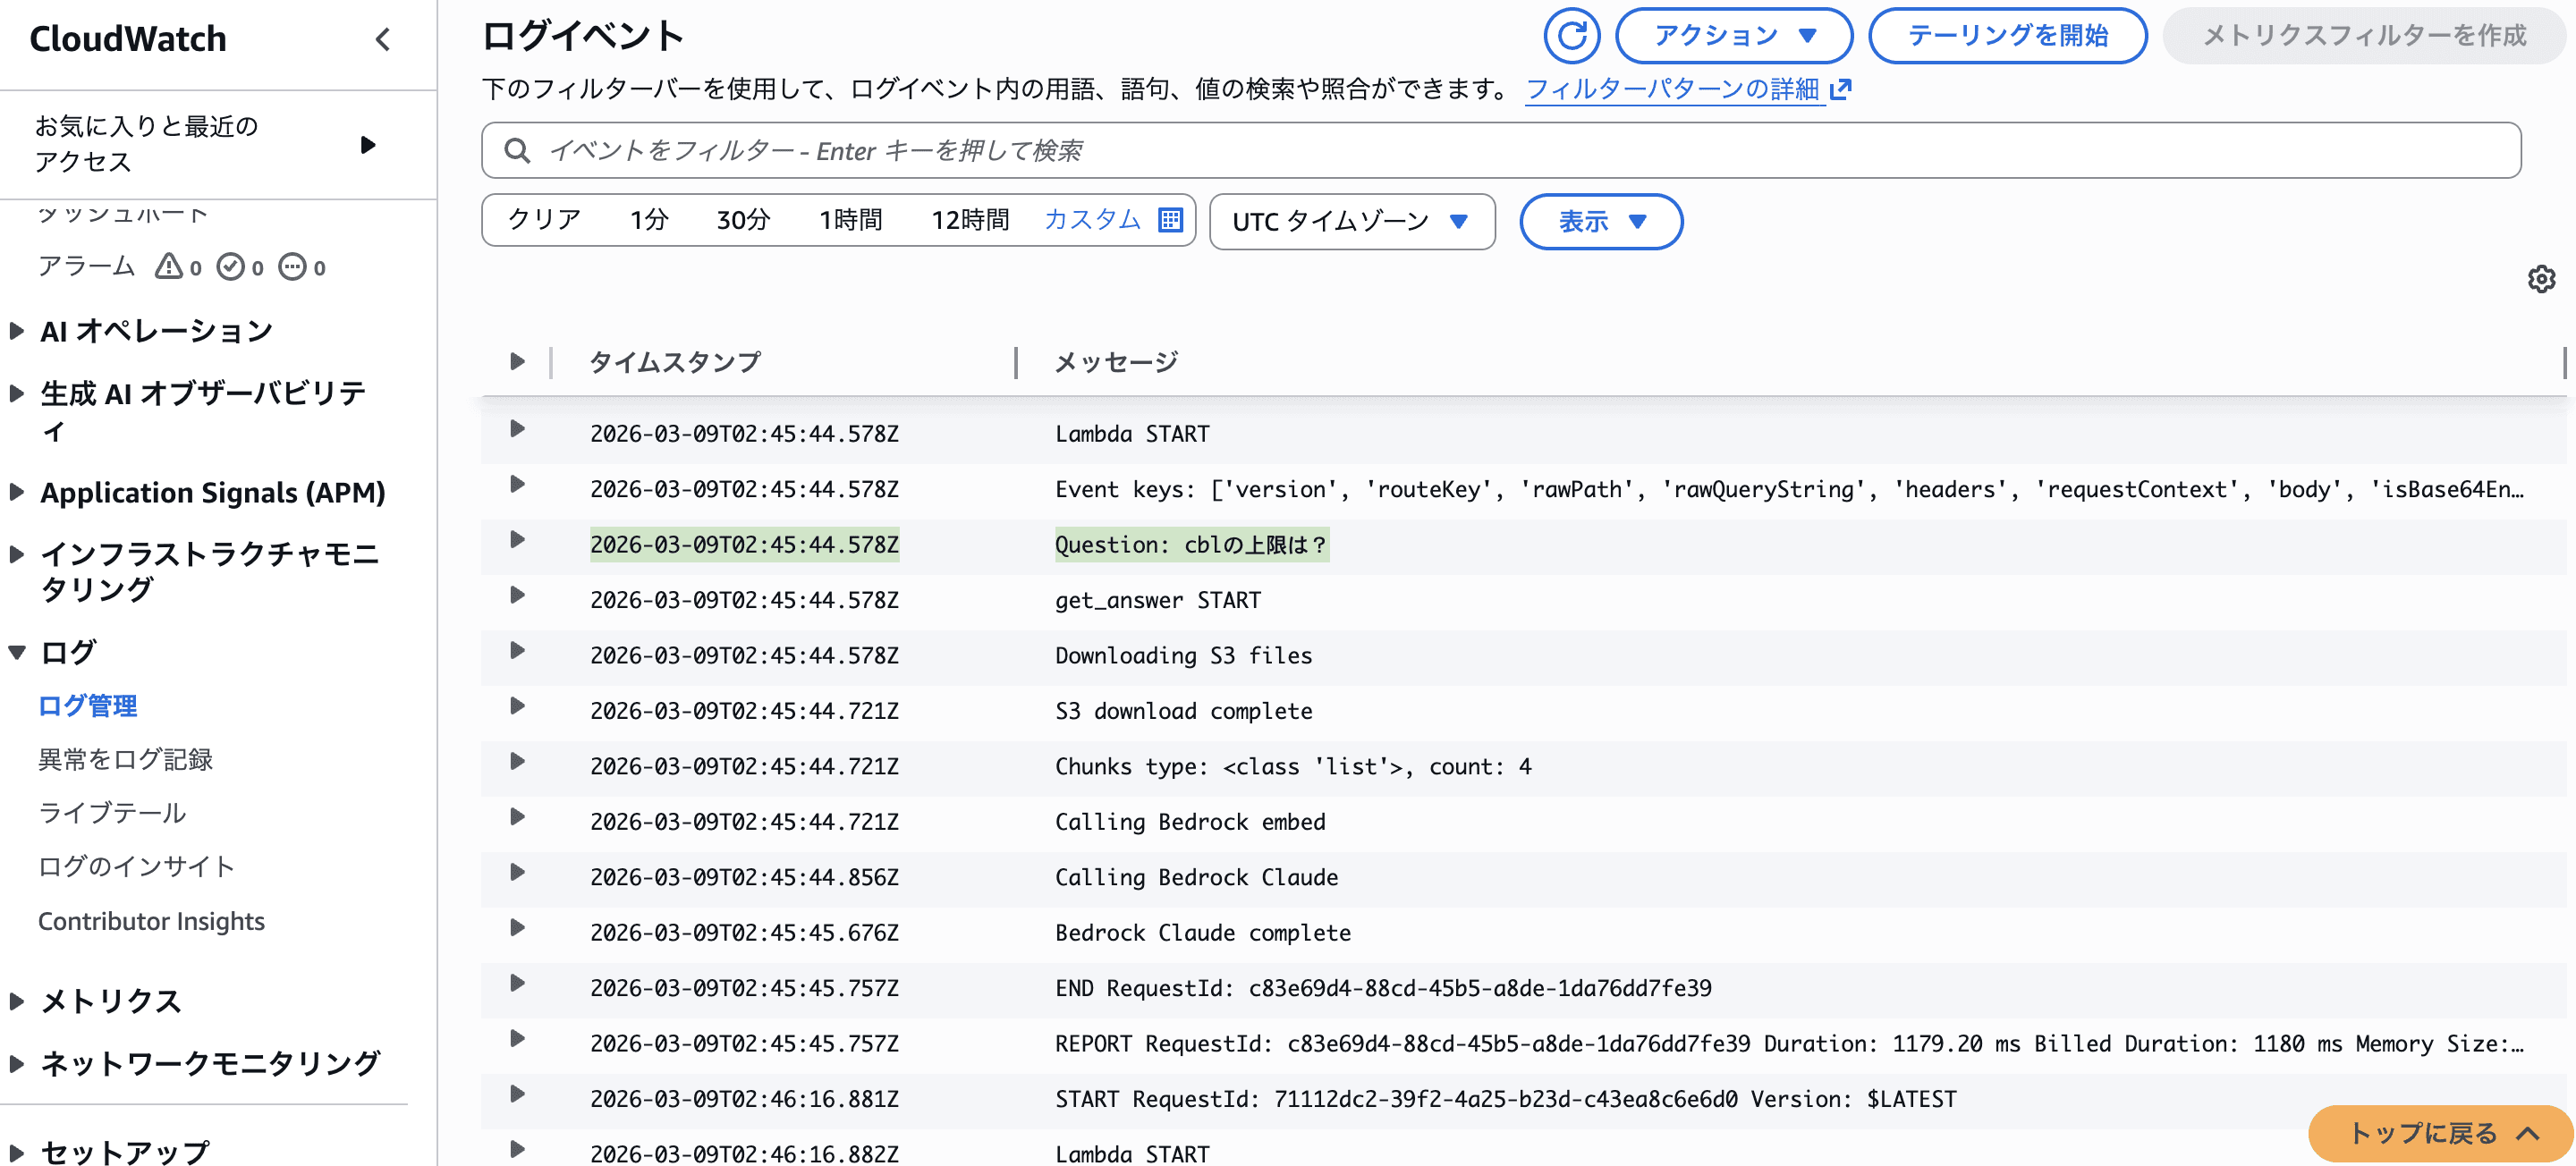This screenshot has width=2576, height=1166.
Task: Collapse the CloudWatch sidebar with the chevron
Action: coord(382,39)
